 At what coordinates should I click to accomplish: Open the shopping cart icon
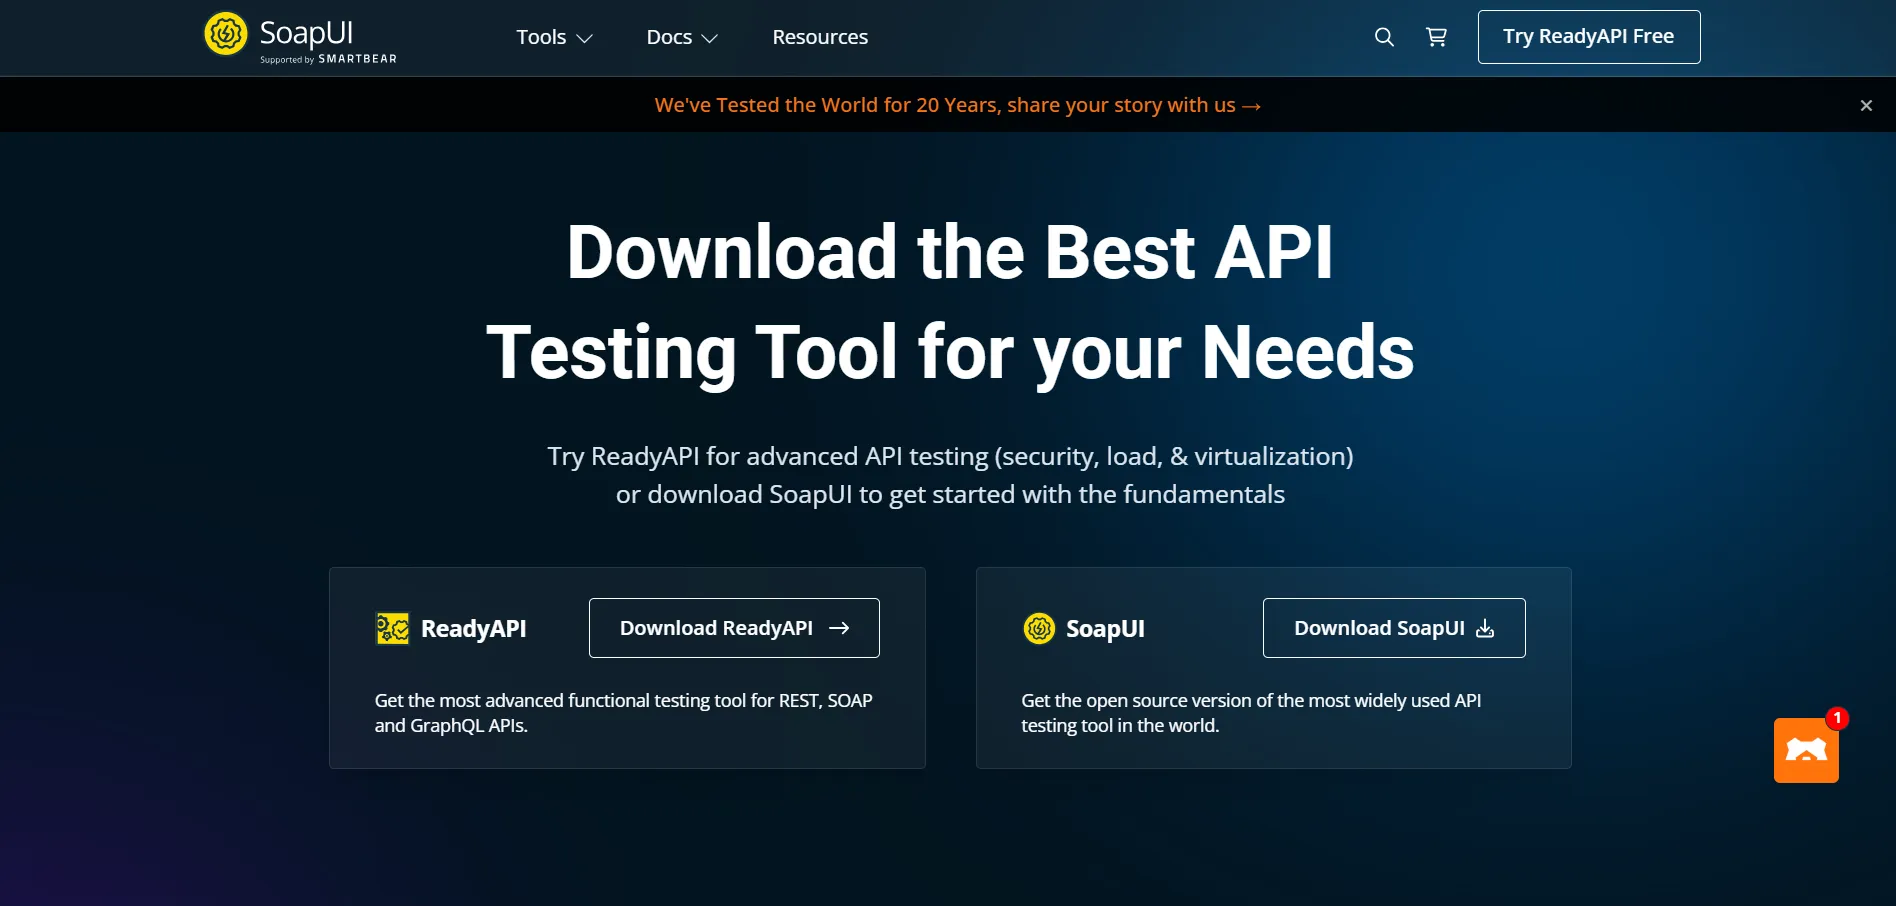[1436, 37]
